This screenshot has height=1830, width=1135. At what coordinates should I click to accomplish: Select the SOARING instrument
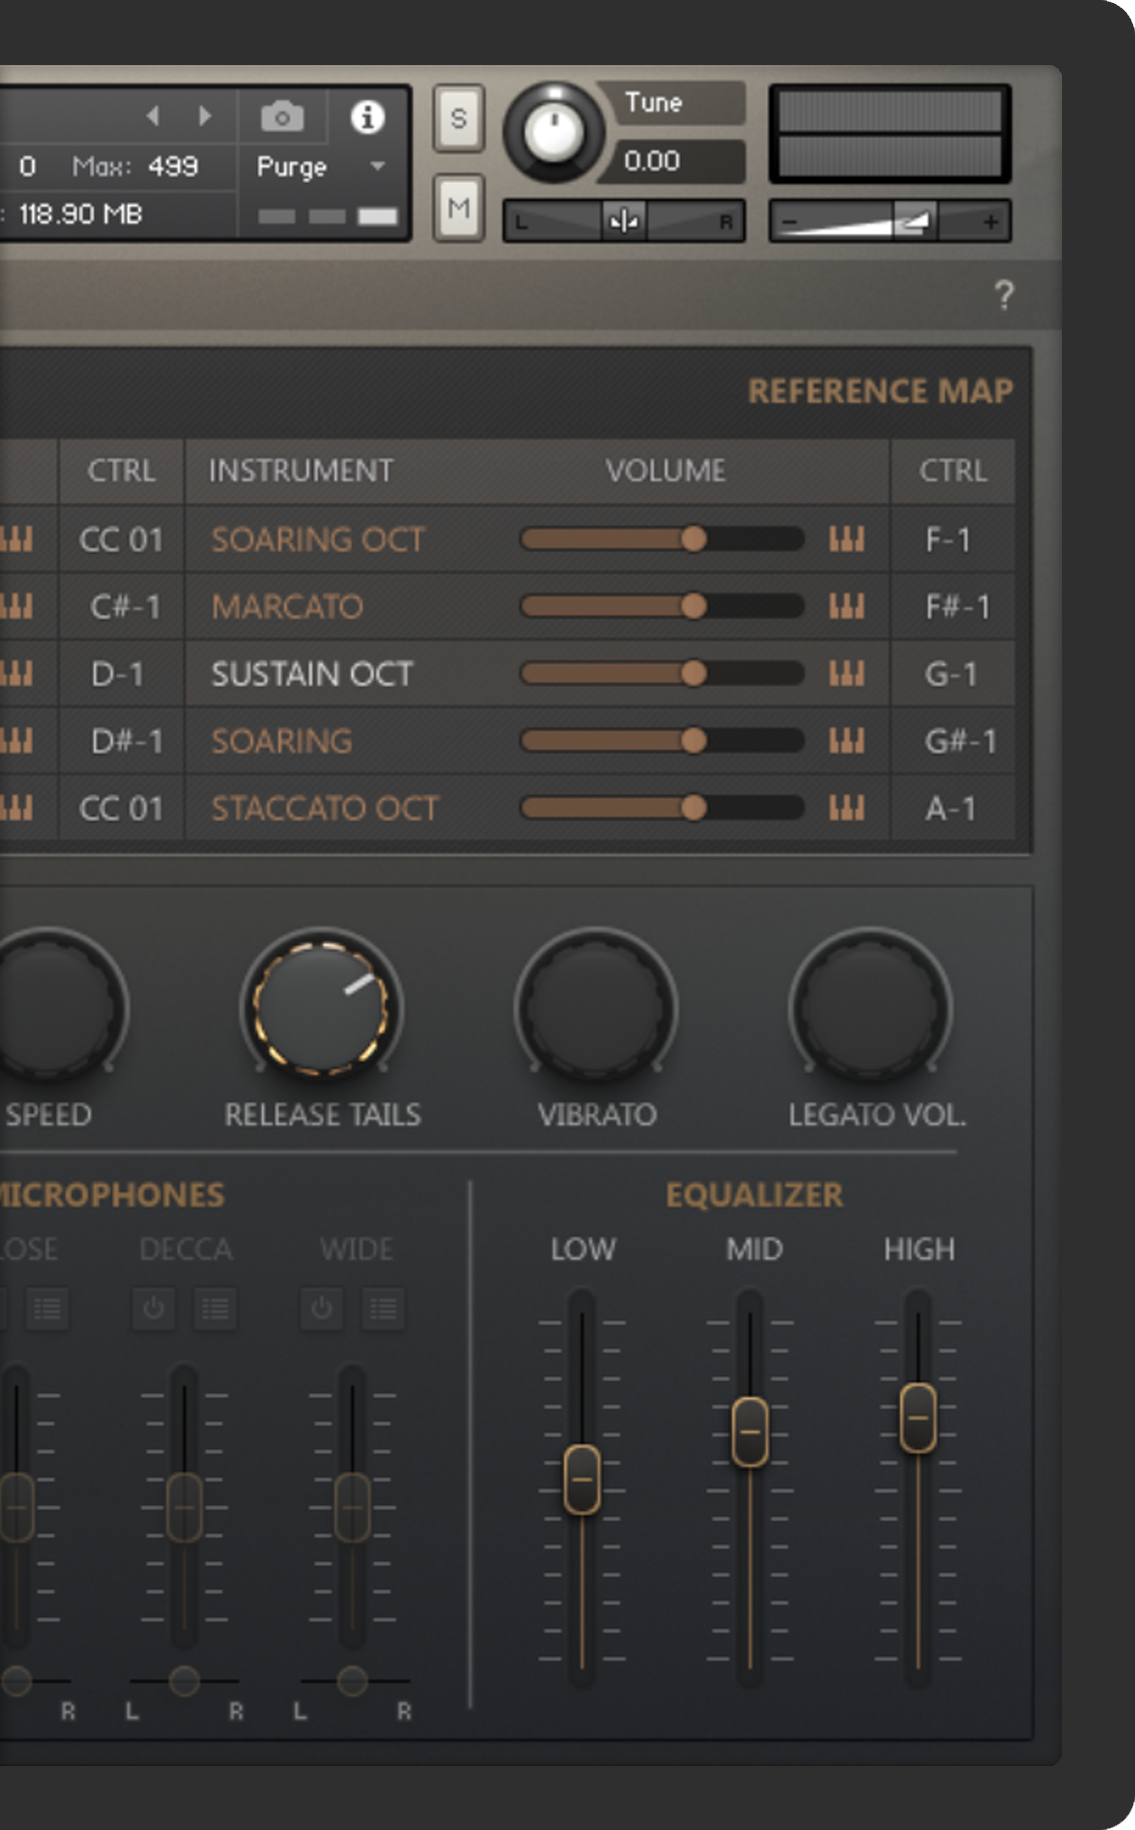[282, 741]
